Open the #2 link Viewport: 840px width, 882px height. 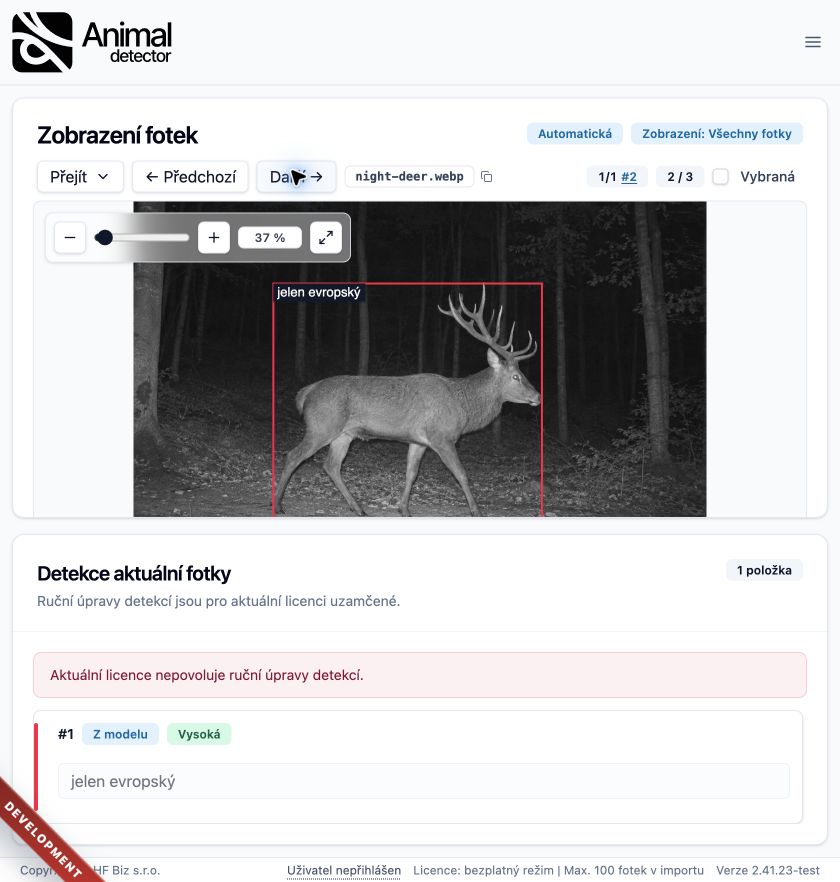pos(629,177)
